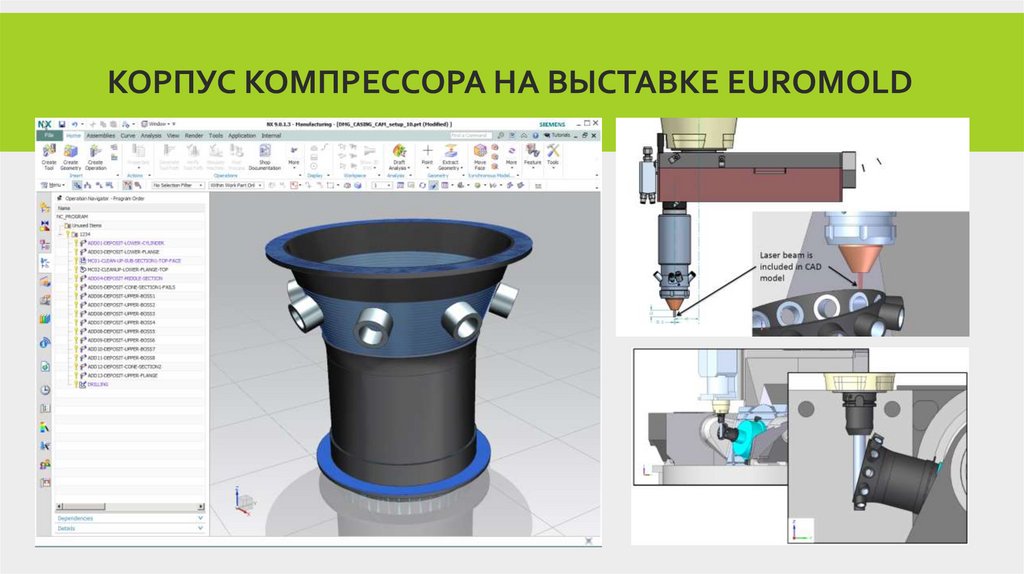
Task: Open the Machining Feature Navigator sidebar icon
Action: 44,281
